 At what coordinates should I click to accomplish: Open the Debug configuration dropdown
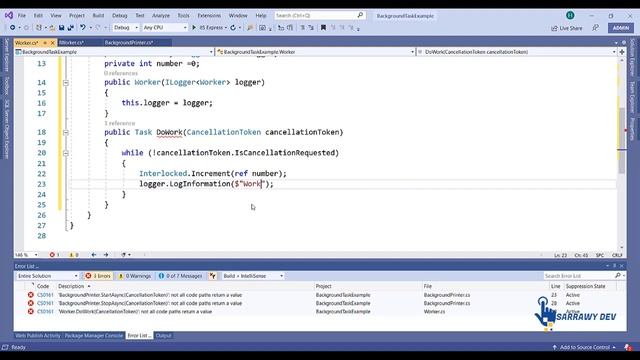pyautogui.click(x=125, y=28)
